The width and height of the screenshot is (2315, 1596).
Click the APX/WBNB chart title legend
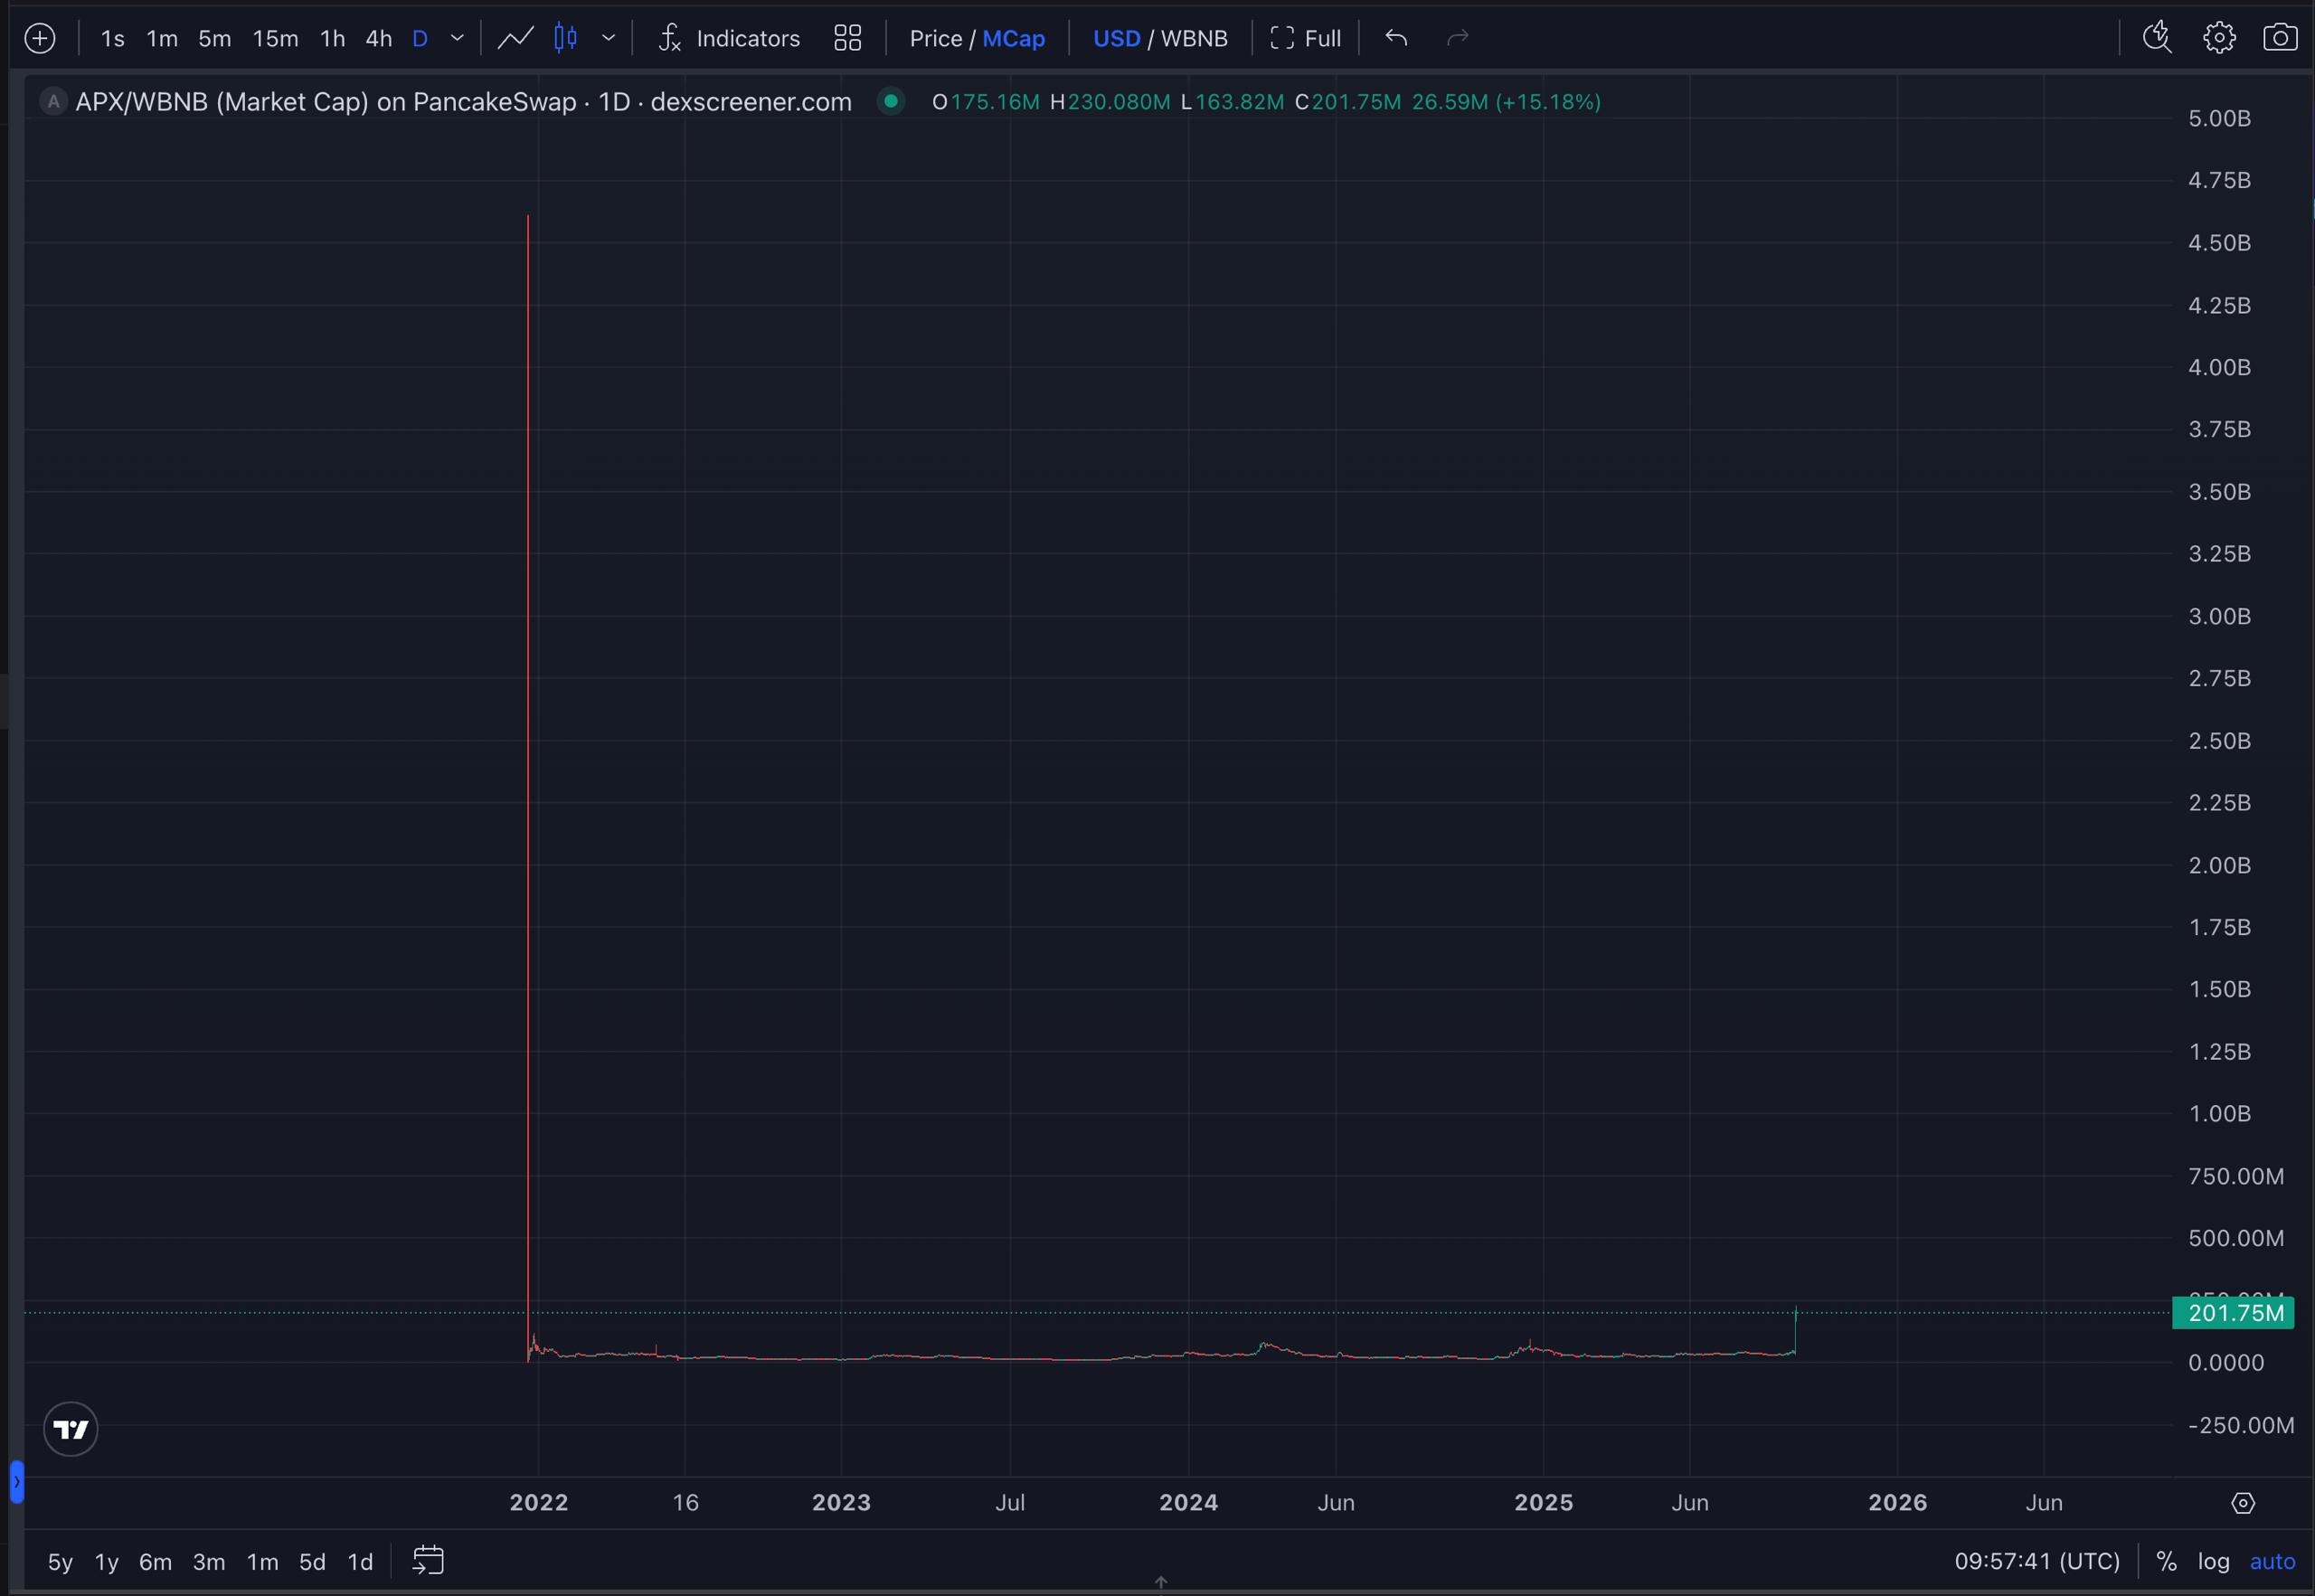click(x=463, y=102)
